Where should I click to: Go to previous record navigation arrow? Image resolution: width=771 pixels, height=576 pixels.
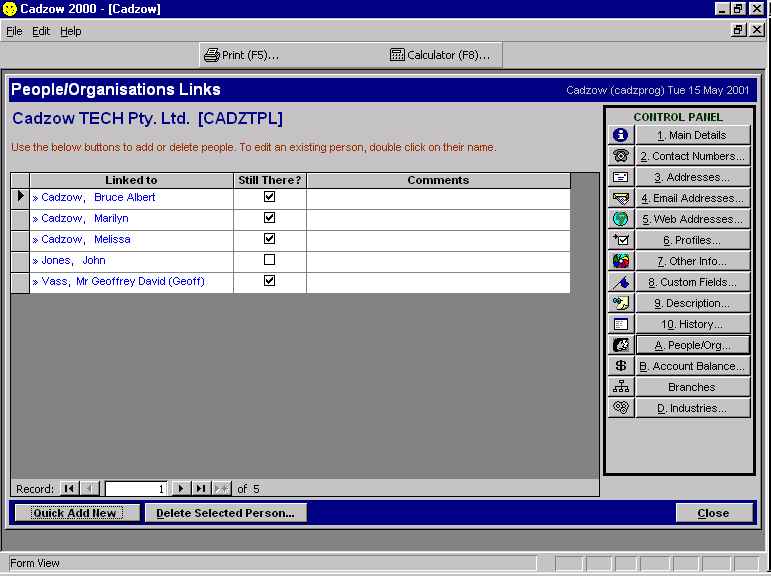[89, 488]
